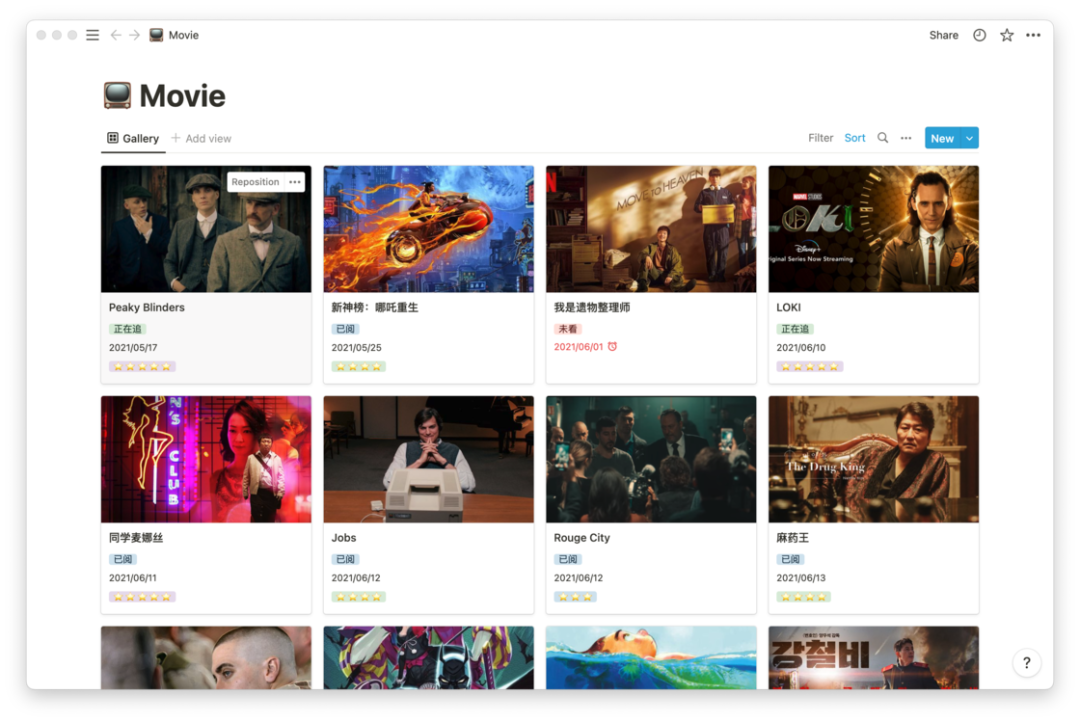
Task: Favorite this page with the star
Action: [x=1006, y=35]
